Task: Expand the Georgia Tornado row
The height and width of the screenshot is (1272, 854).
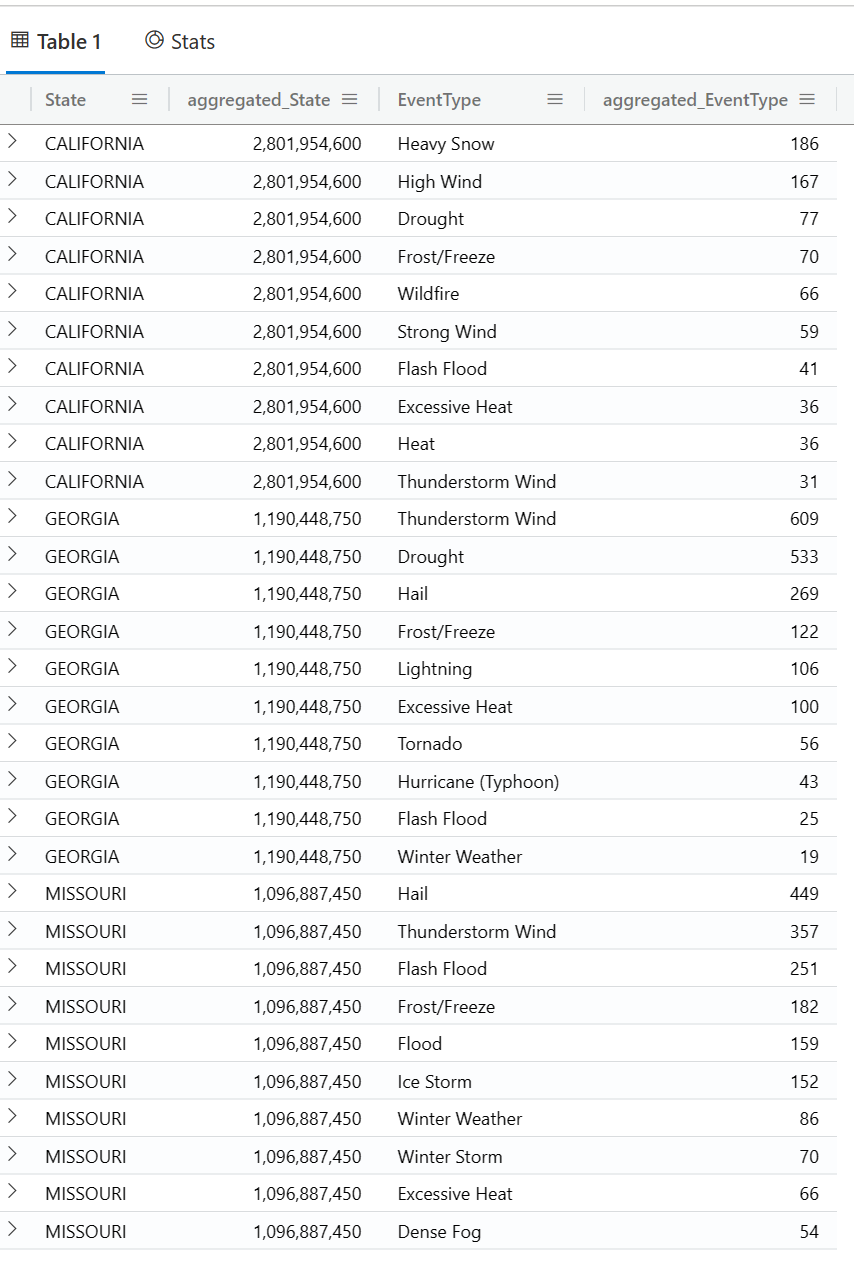Action: tap(12, 742)
